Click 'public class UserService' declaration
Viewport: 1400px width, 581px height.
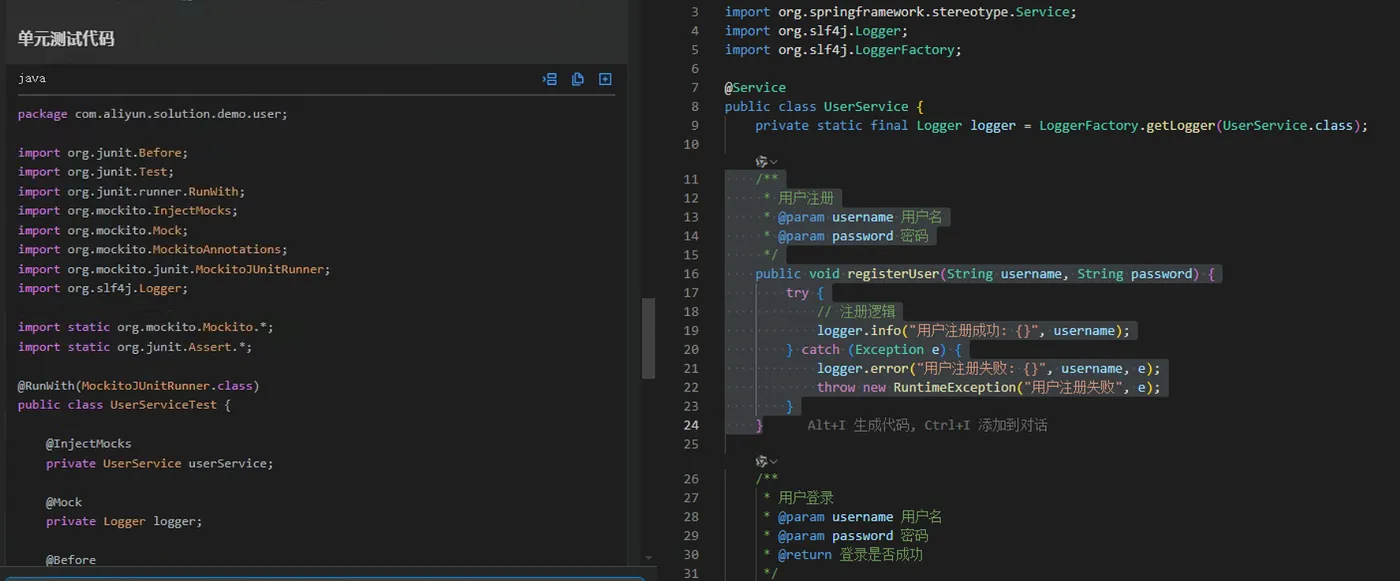click(824, 106)
